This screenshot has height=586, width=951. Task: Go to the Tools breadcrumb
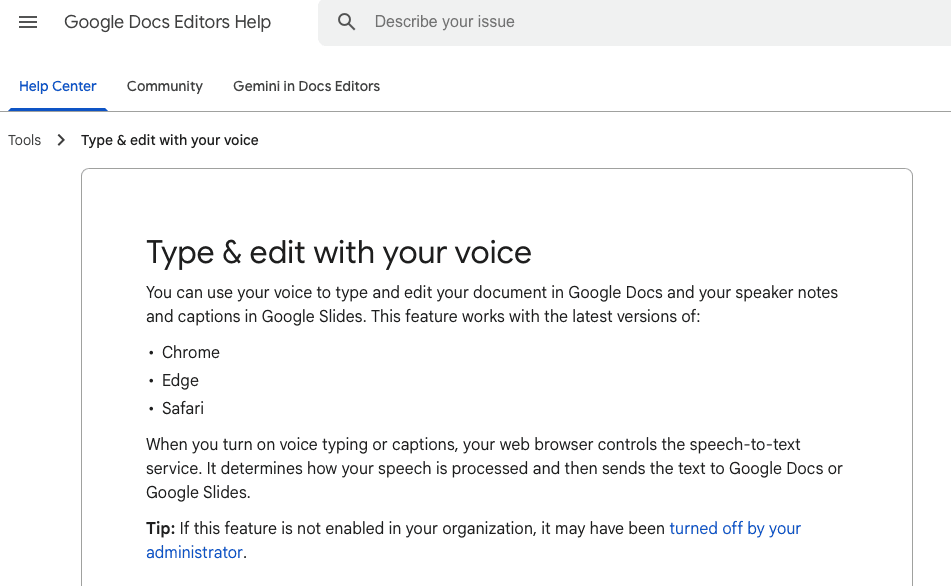pos(24,140)
